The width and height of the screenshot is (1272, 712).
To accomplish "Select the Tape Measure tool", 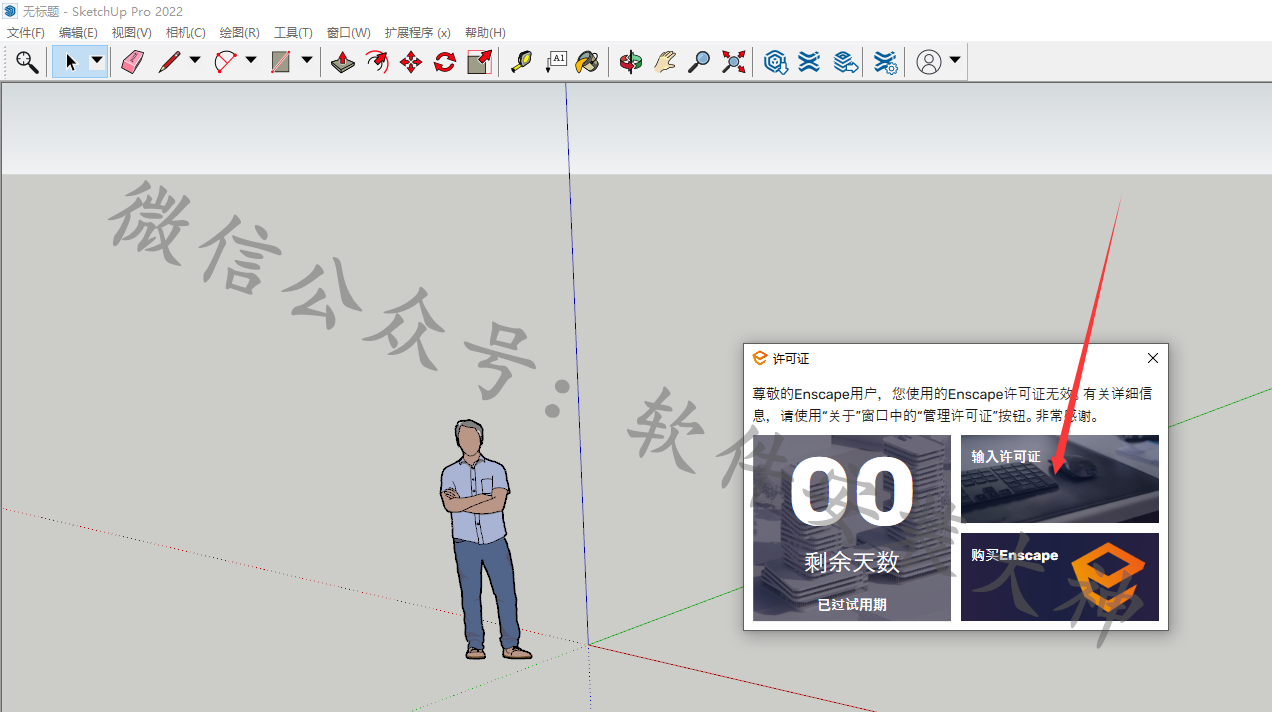I will coord(521,62).
